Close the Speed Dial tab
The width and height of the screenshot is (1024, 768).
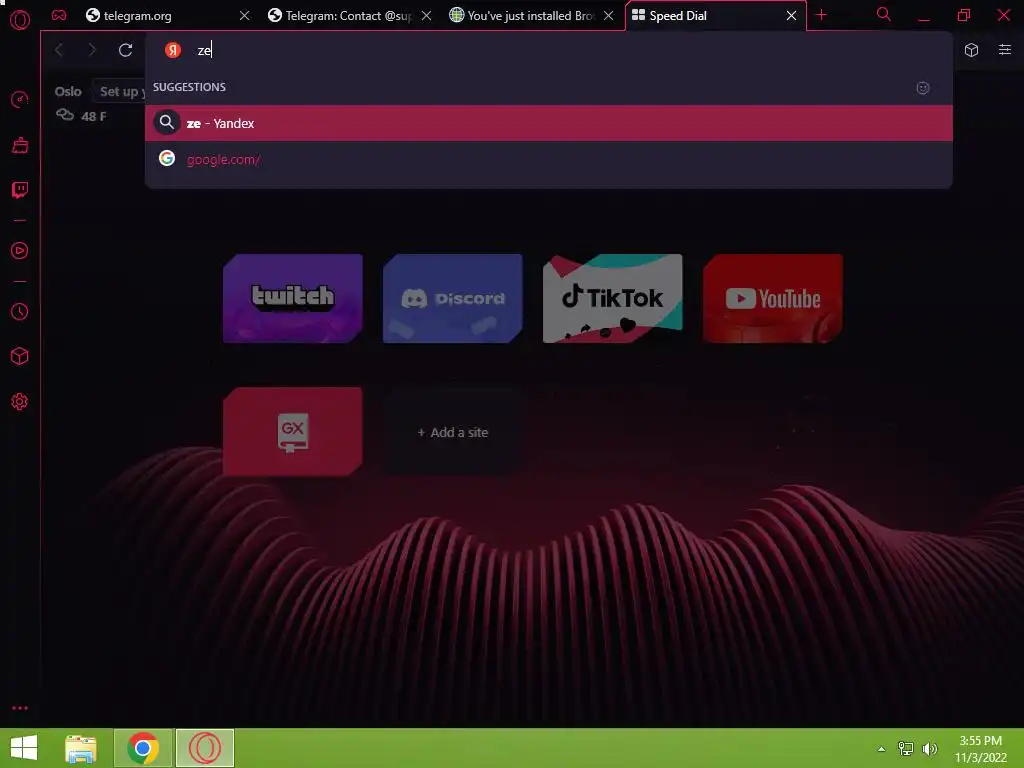pyautogui.click(x=792, y=15)
